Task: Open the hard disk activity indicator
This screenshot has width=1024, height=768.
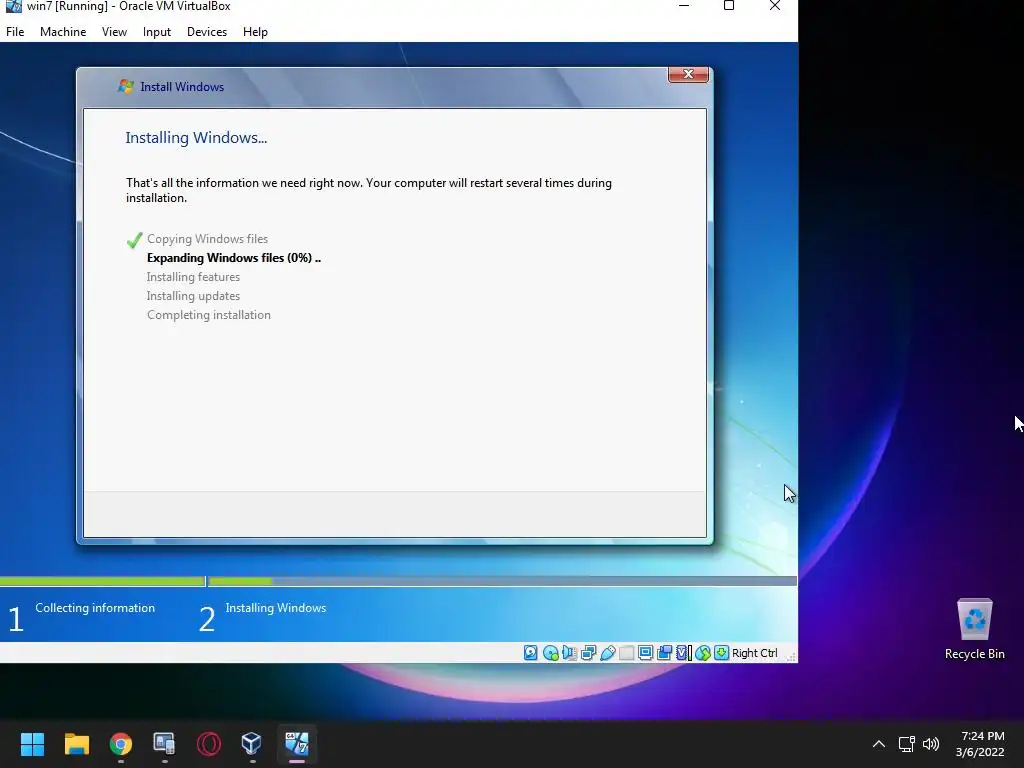Action: pos(531,652)
